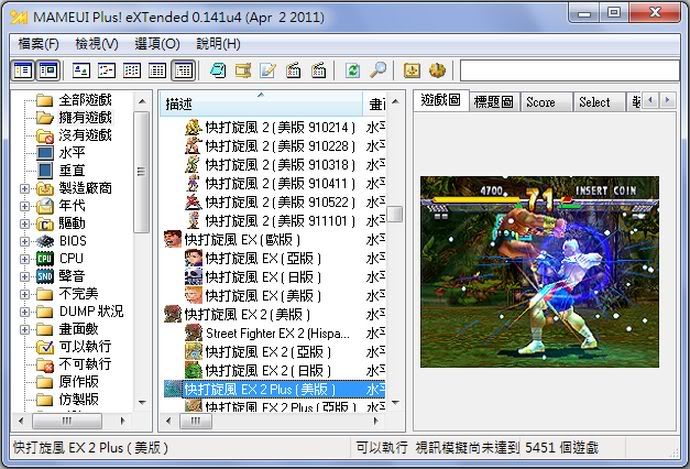The height and width of the screenshot is (469, 690).
Task: Expand the 年代 tree node
Action: (25, 206)
